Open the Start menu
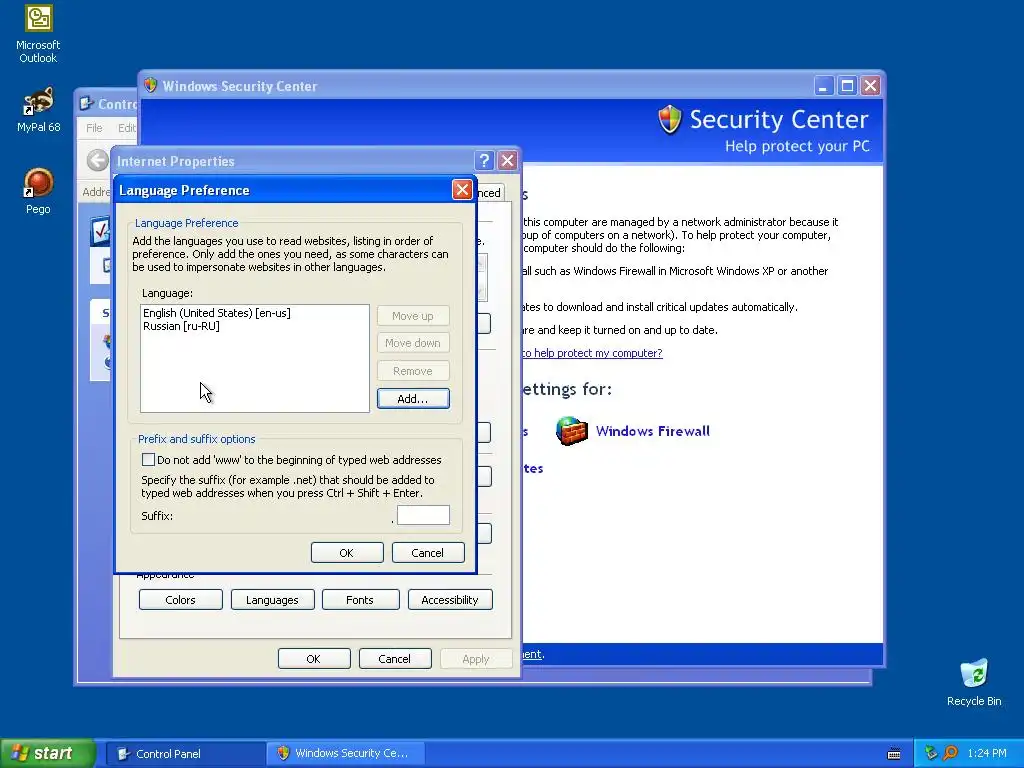This screenshot has height=768, width=1024. 48,753
